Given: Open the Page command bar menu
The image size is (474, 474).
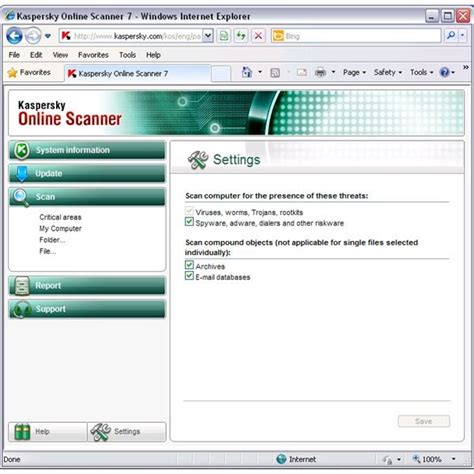Looking at the screenshot, I should point(354,72).
